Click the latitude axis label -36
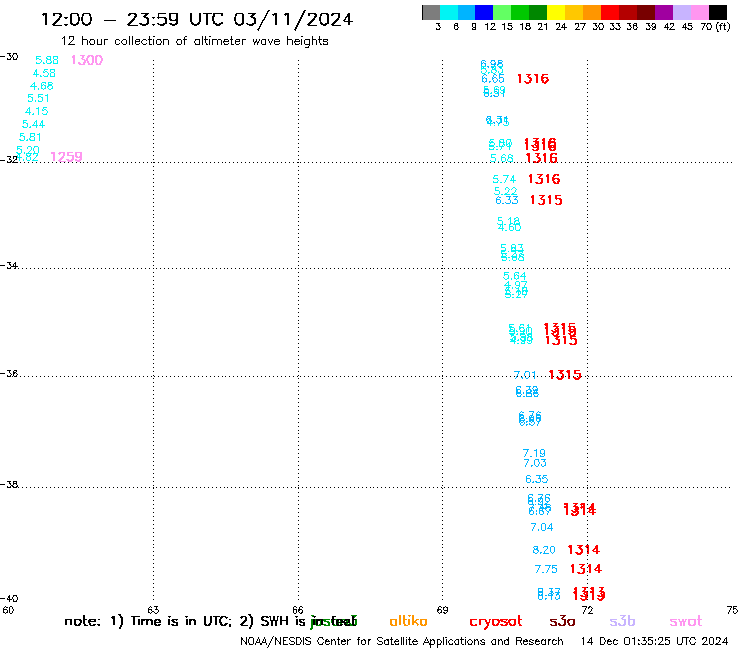Screen dimensions: 740x650 coord(9,374)
